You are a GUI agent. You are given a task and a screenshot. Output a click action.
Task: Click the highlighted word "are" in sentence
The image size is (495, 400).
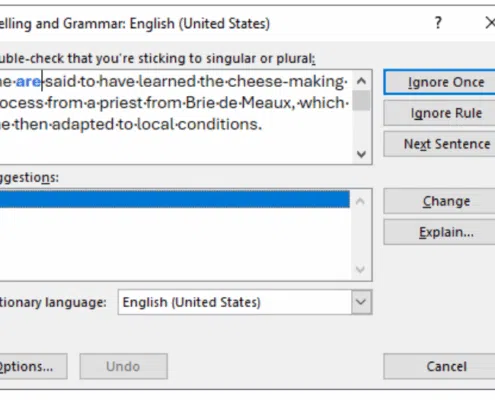click(x=29, y=82)
